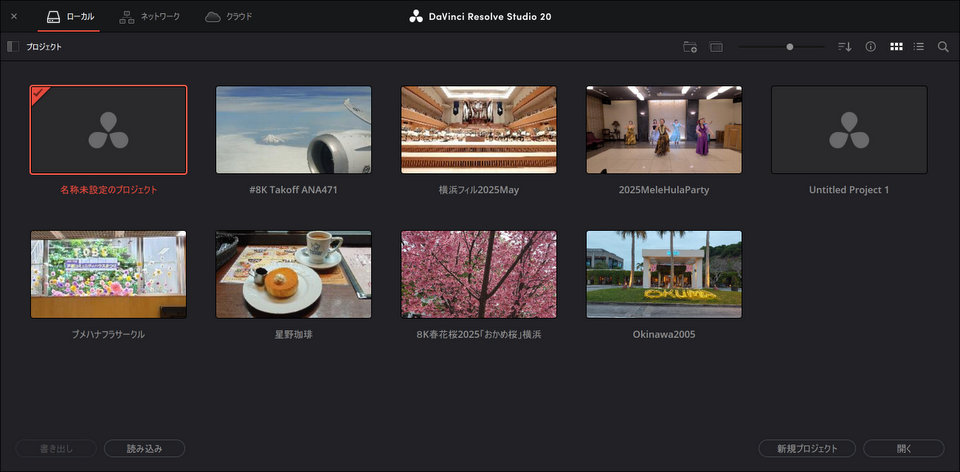Click the folder preview display icon
960x472 pixels.
716,47
